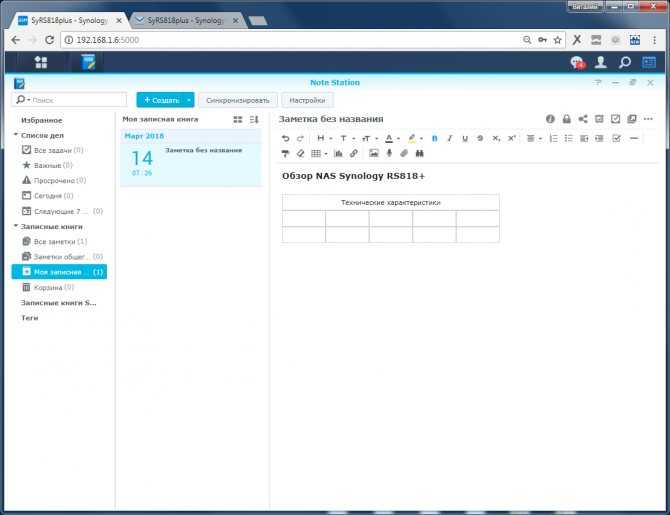670x515 pixels.
Task: Open find and replace with the binoculars icon
Action: [x=420, y=153]
